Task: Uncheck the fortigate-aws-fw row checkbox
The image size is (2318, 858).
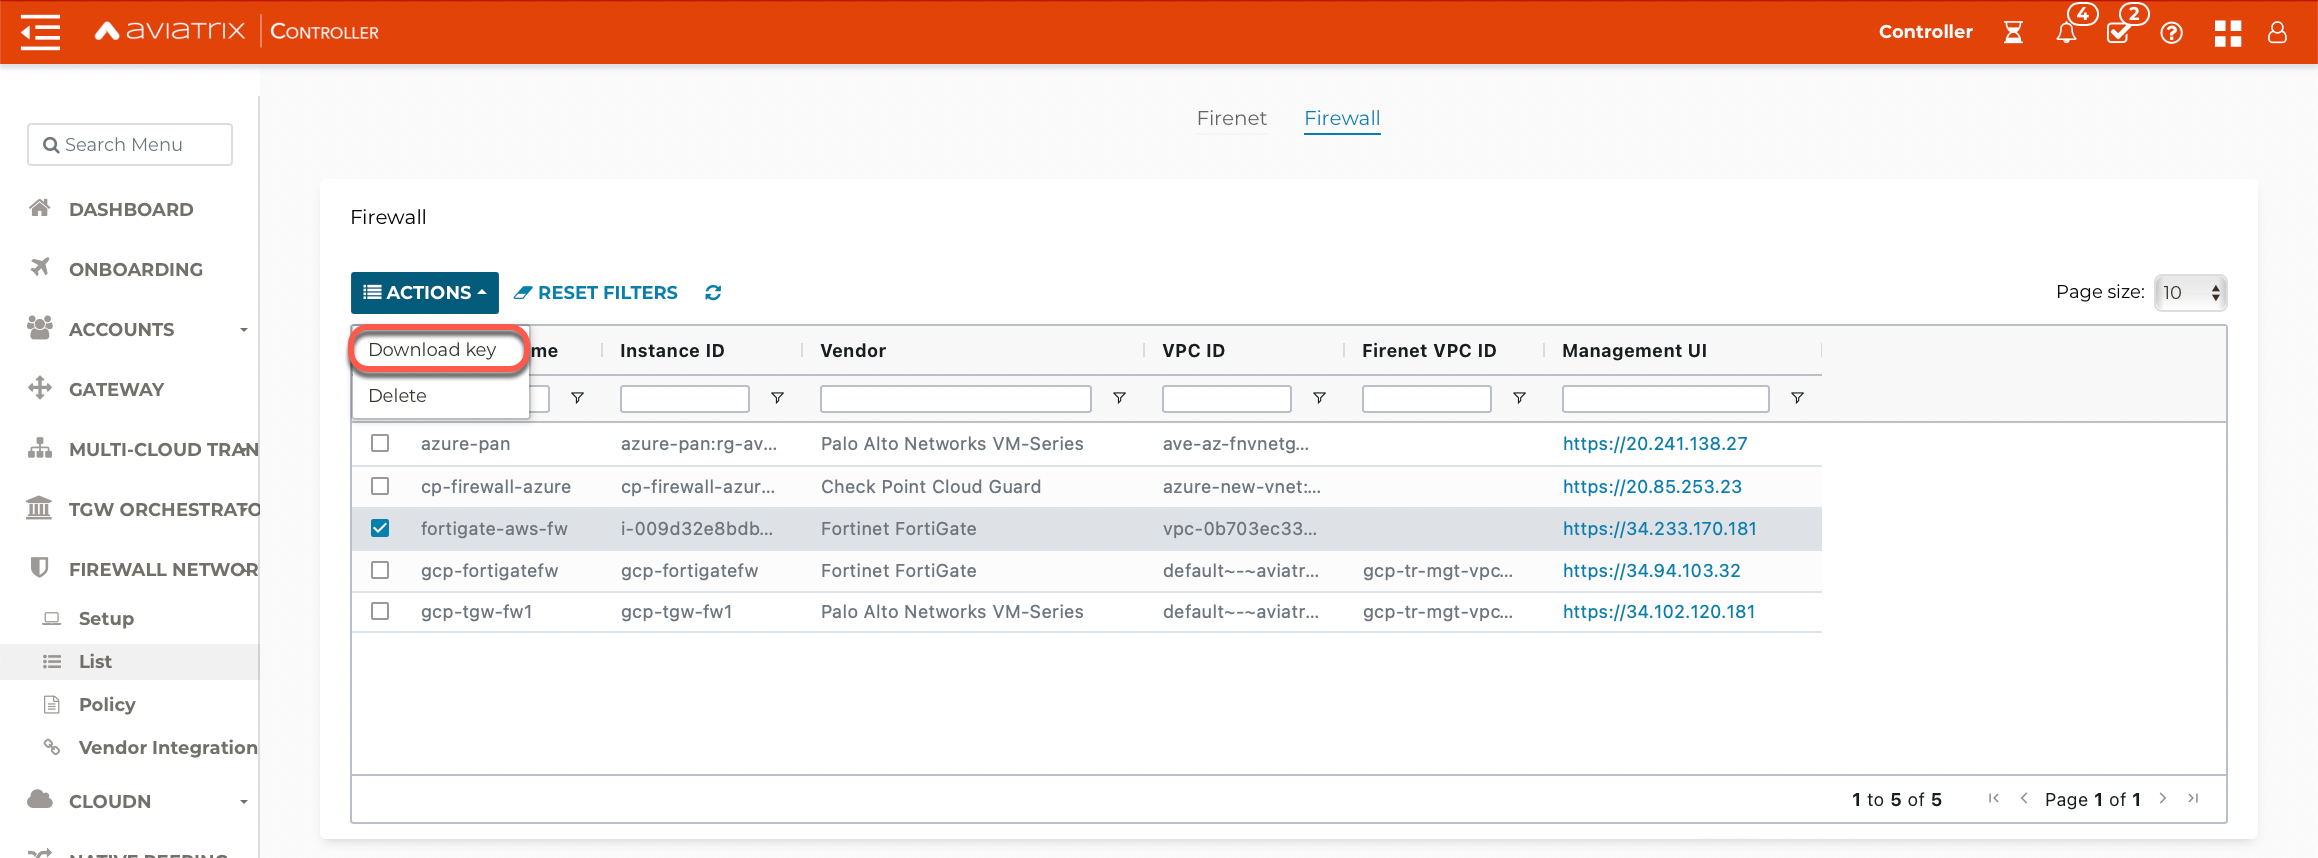Action: 380,528
